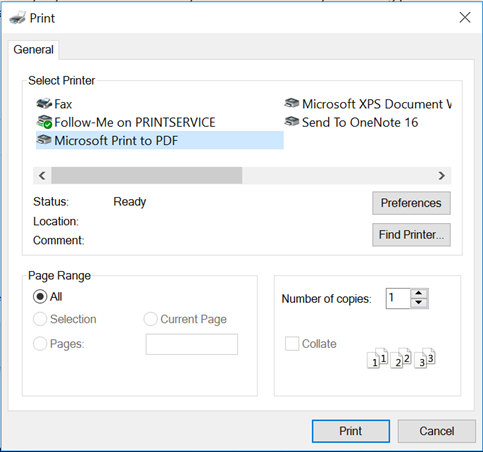This screenshot has height=452, width=483.
Task: Choose the Follow-Me on PRINTSERVICE printer icon
Action: [44, 122]
